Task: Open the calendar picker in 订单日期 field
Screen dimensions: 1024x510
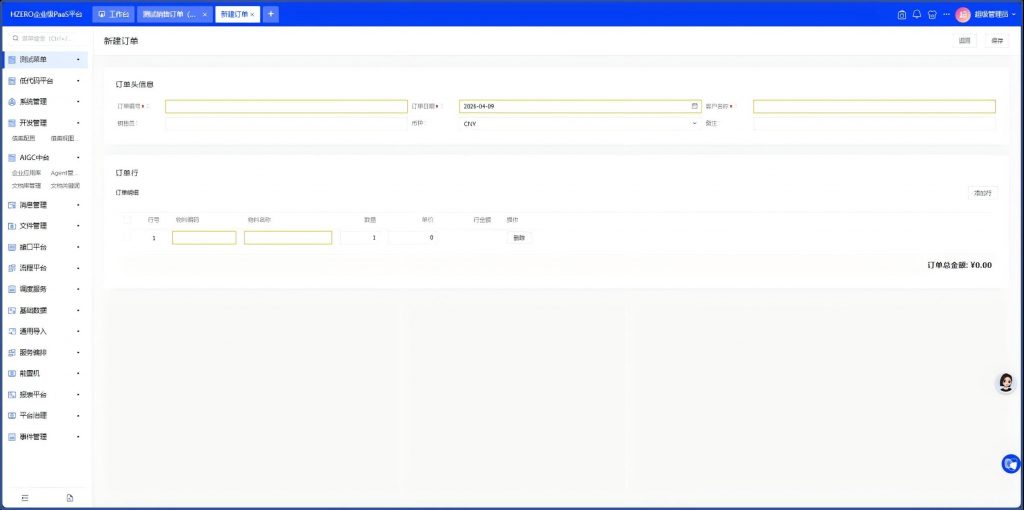Action: pos(694,106)
